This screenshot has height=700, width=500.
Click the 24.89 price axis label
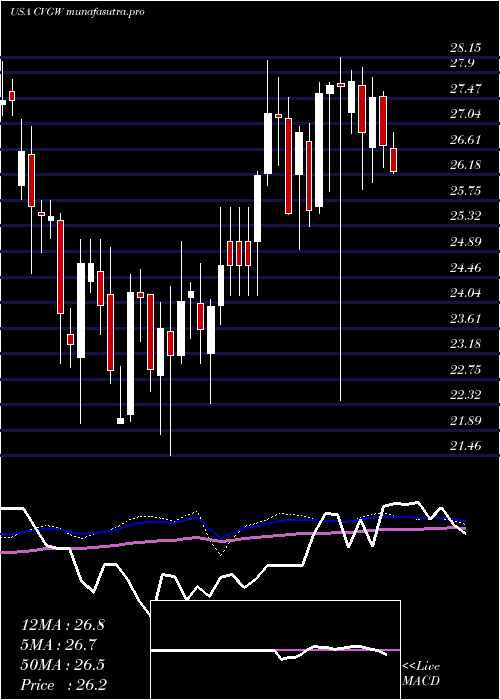point(466,242)
